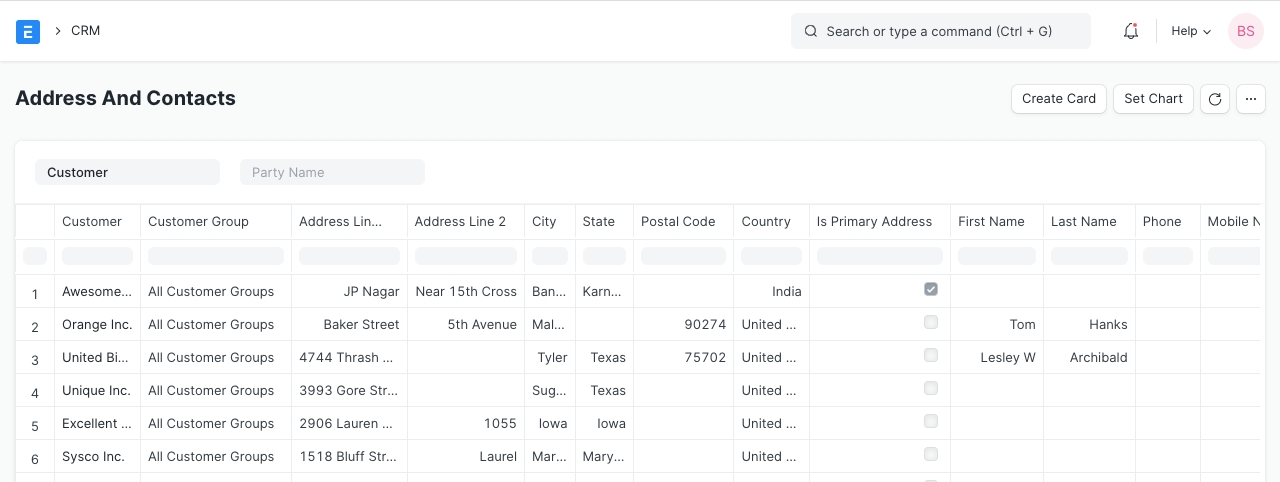Select the Sysco Inc. customer cell
Screen dimensions: 1280x482
(97, 457)
